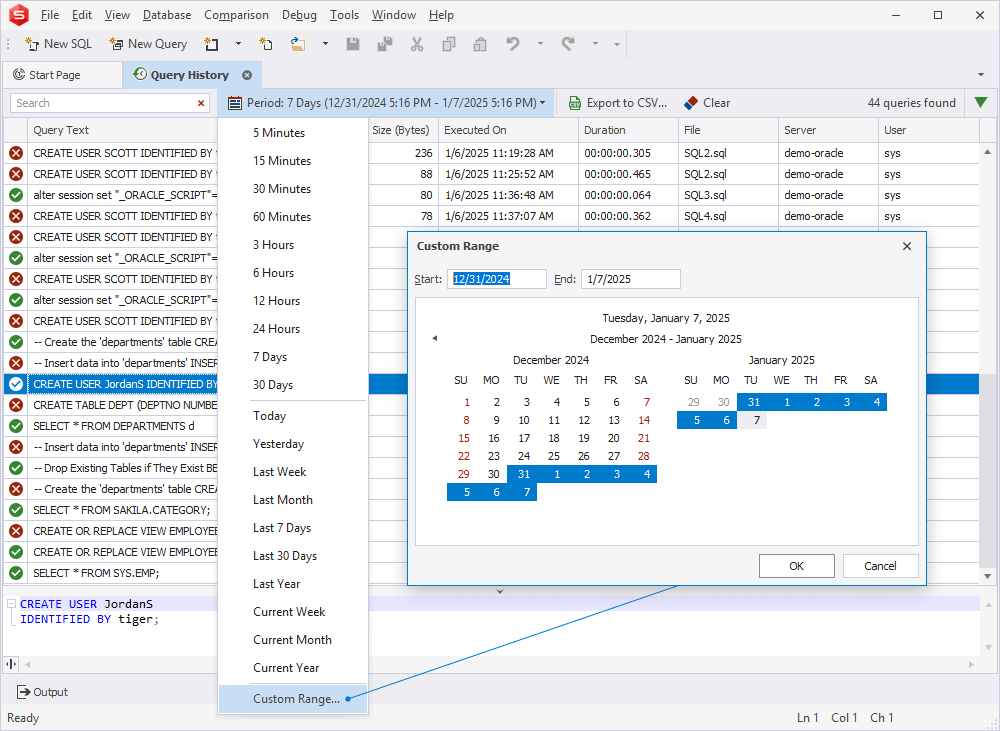
Task: Expand the Open file dropdown arrow
Action: (x=325, y=44)
